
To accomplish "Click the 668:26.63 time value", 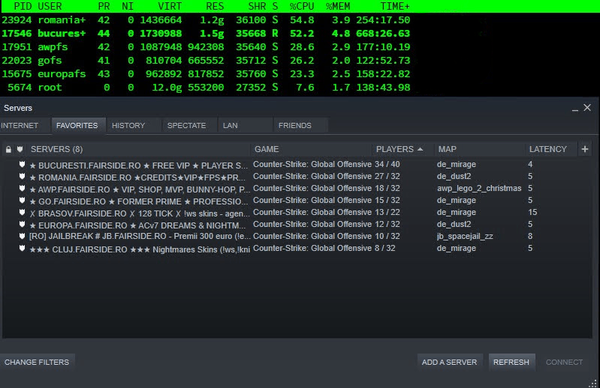I will (x=383, y=33).
